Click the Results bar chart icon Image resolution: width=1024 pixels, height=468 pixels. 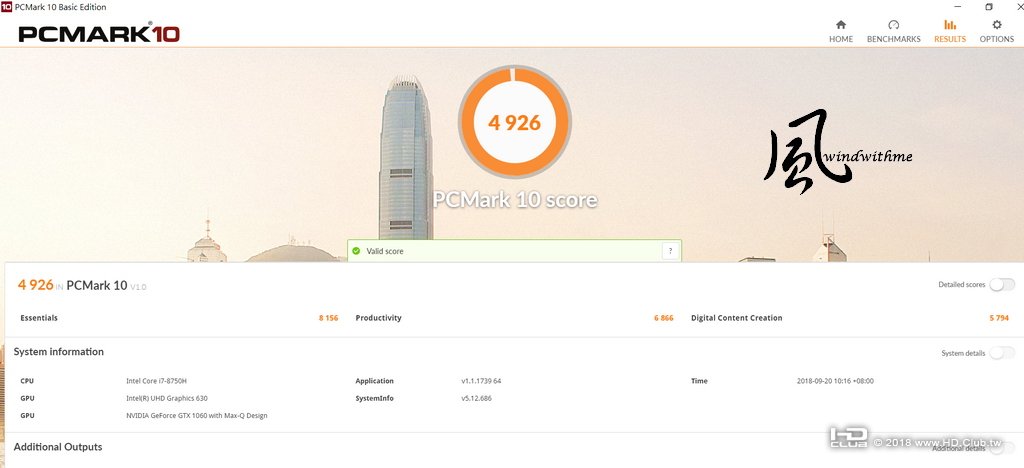pos(950,25)
